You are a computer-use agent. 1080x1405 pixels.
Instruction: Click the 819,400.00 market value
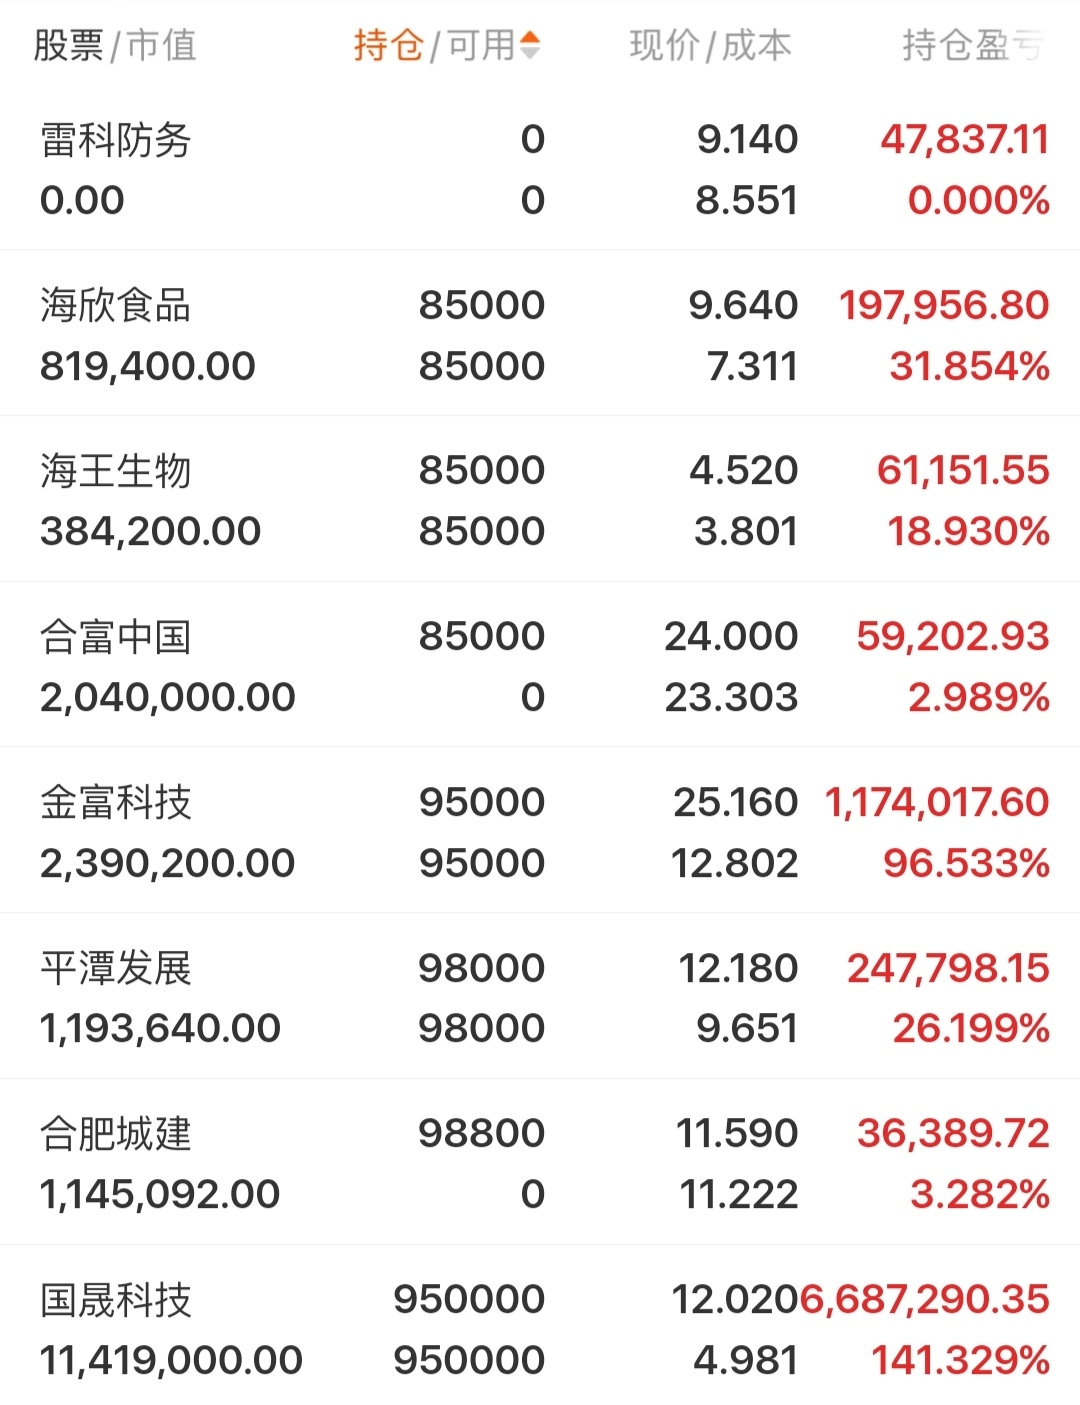tap(148, 366)
